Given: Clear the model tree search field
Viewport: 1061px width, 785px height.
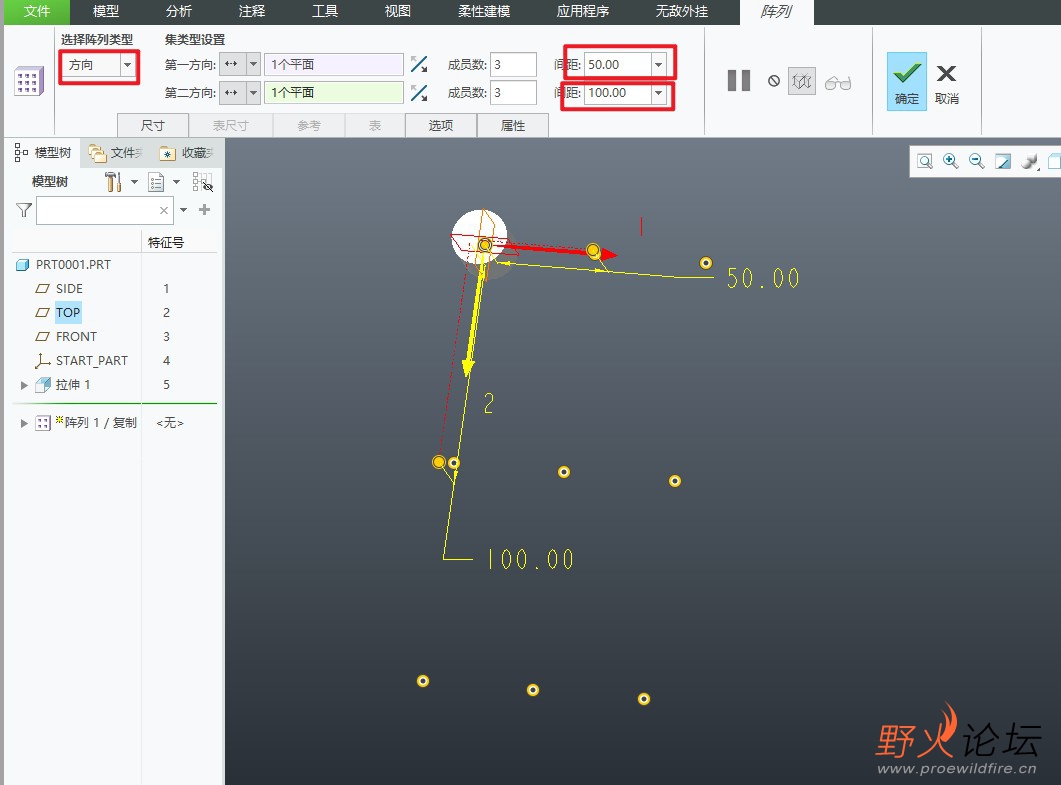Looking at the screenshot, I should click(164, 210).
